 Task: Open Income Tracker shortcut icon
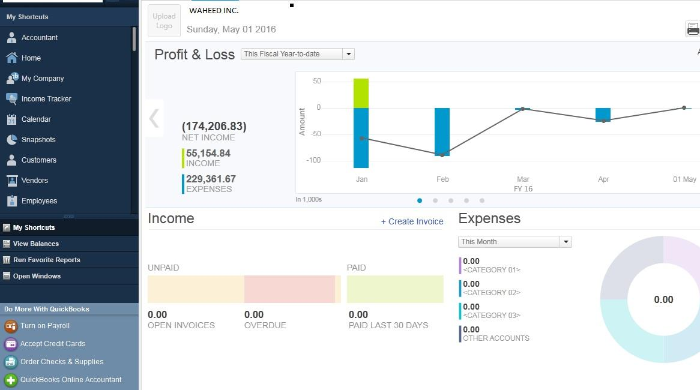pyautogui.click(x=12, y=99)
